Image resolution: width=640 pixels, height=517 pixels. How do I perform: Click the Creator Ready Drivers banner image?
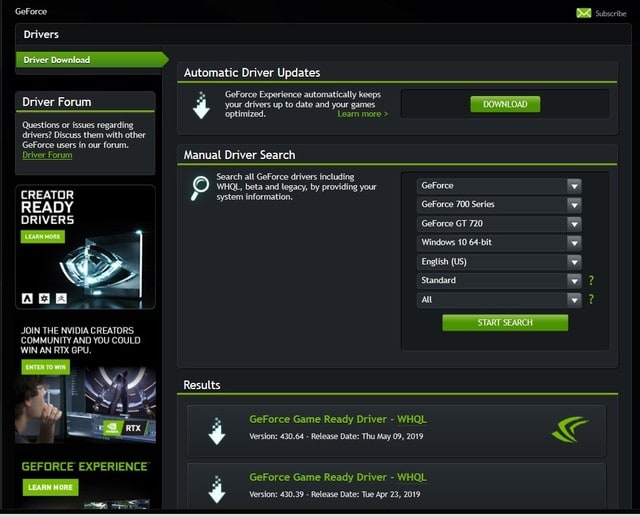click(x=85, y=247)
